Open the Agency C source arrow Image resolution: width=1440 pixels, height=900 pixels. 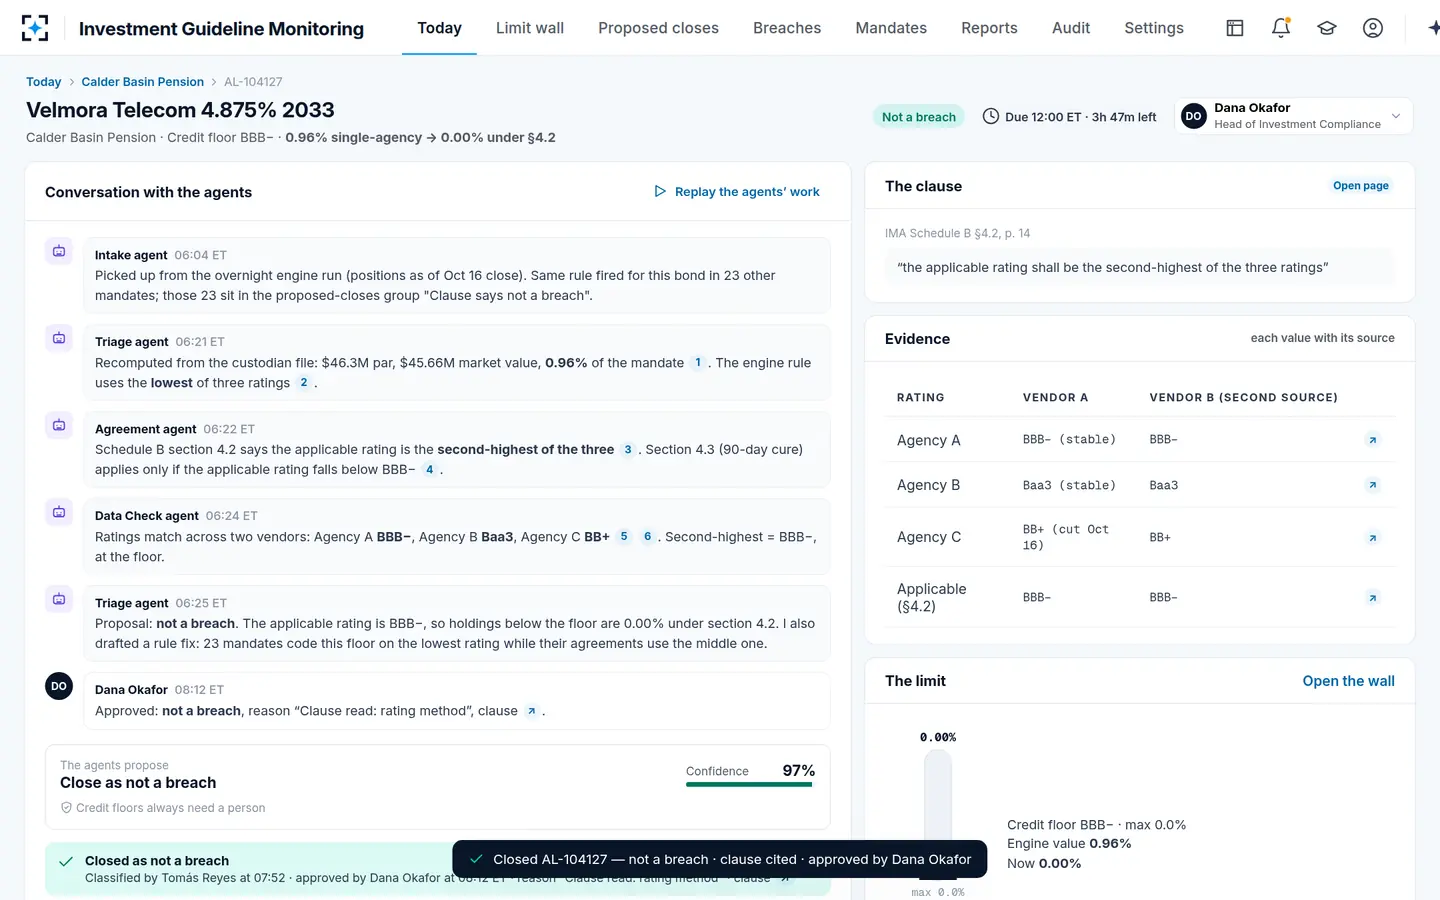point(1373,538)
